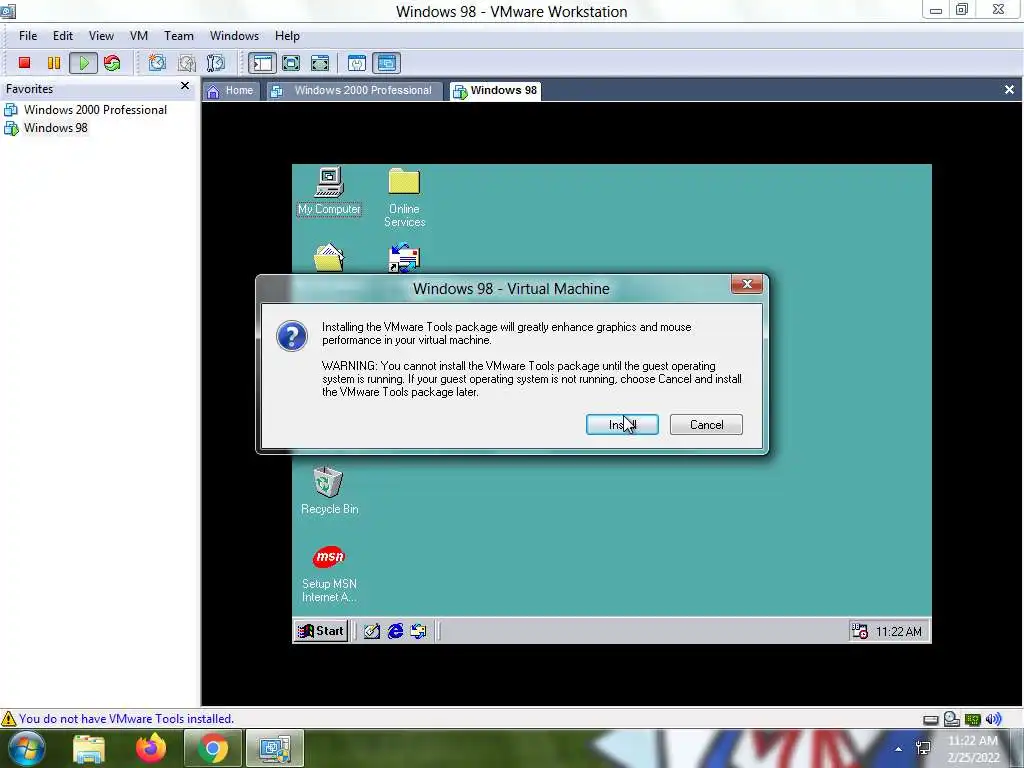Click the Windows 98 Start button
The width and height of the screenshot is (1024, 768).
click(x=321, y=631)
